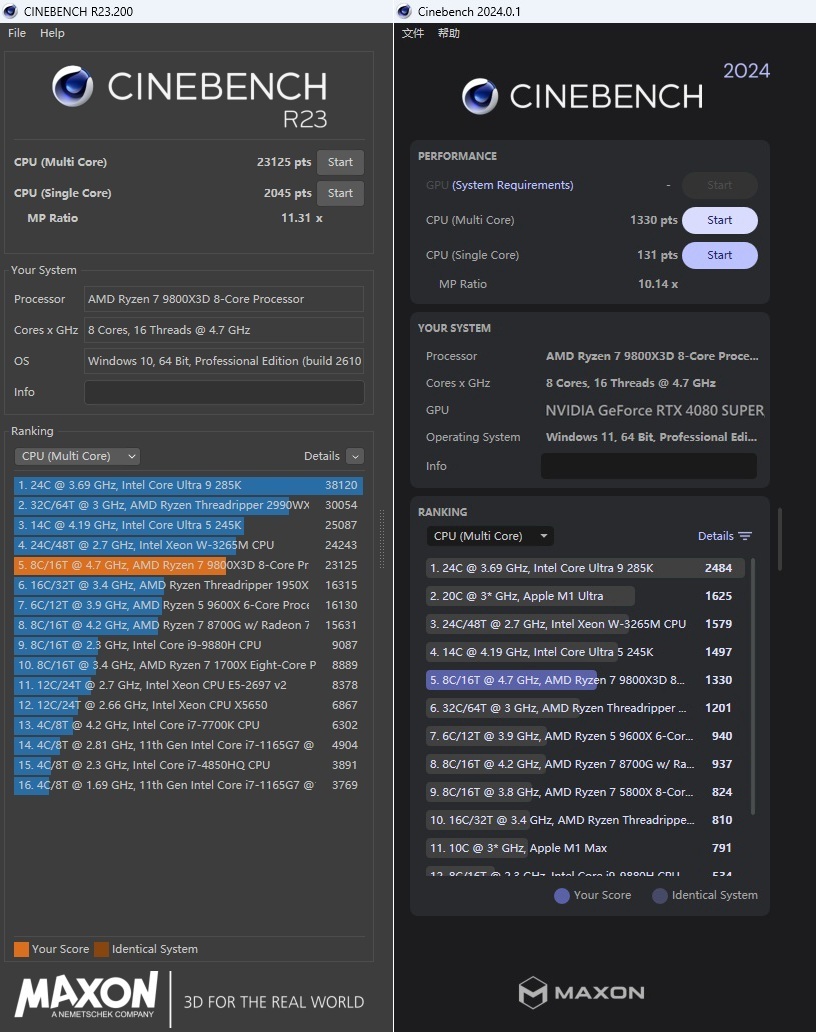Expand the R23 Details dropdown arrow
Viewport: 816px width, 1032px height.
pyautogui.click(x=355, y=456)
